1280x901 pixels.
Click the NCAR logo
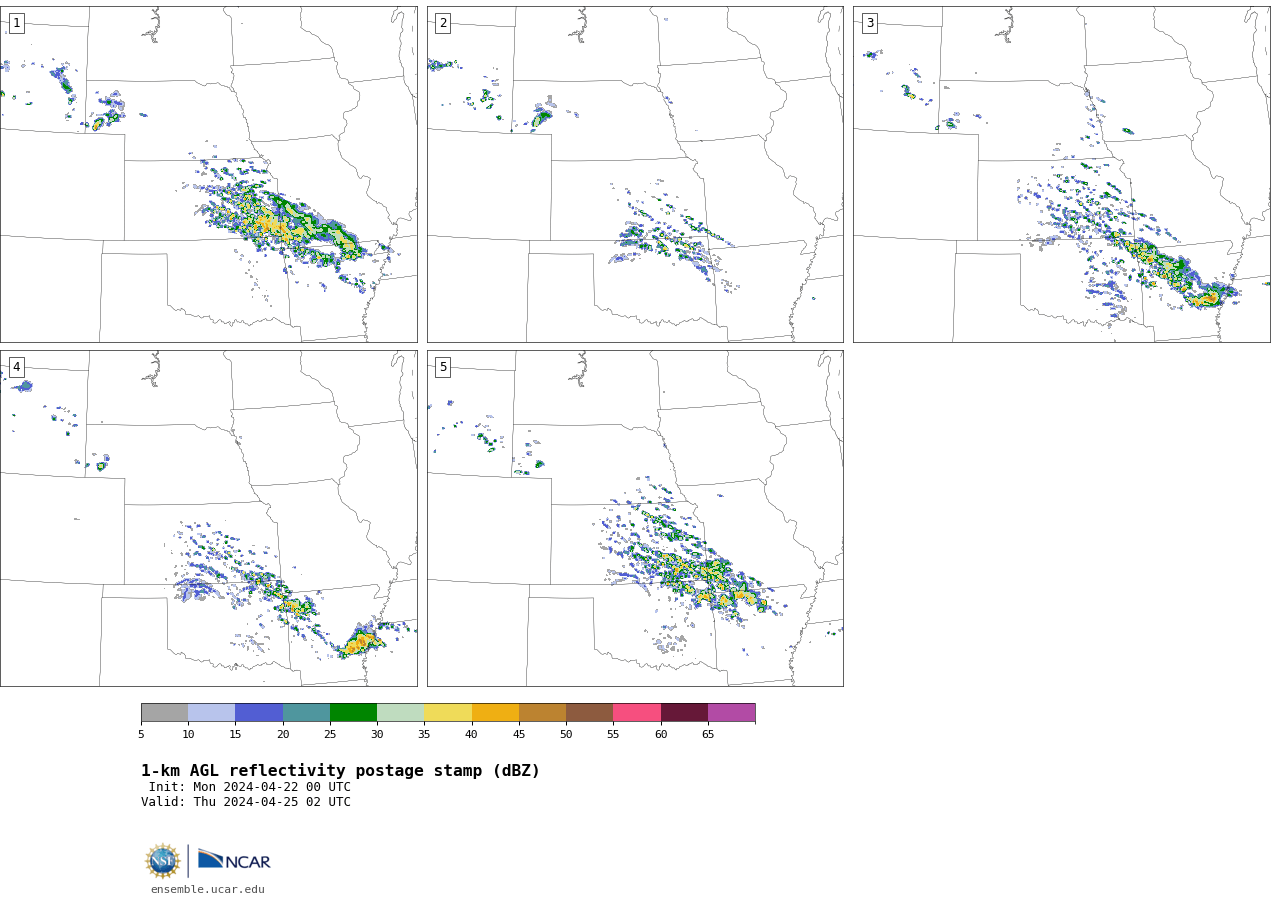[234, 860]
